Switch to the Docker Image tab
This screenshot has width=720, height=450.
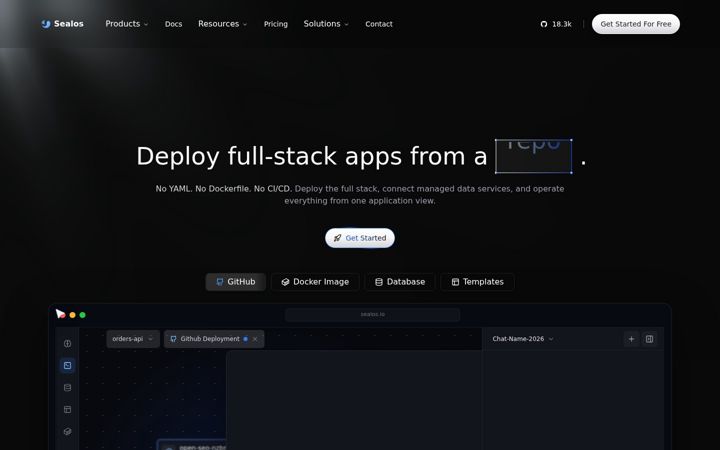(315, 282)
